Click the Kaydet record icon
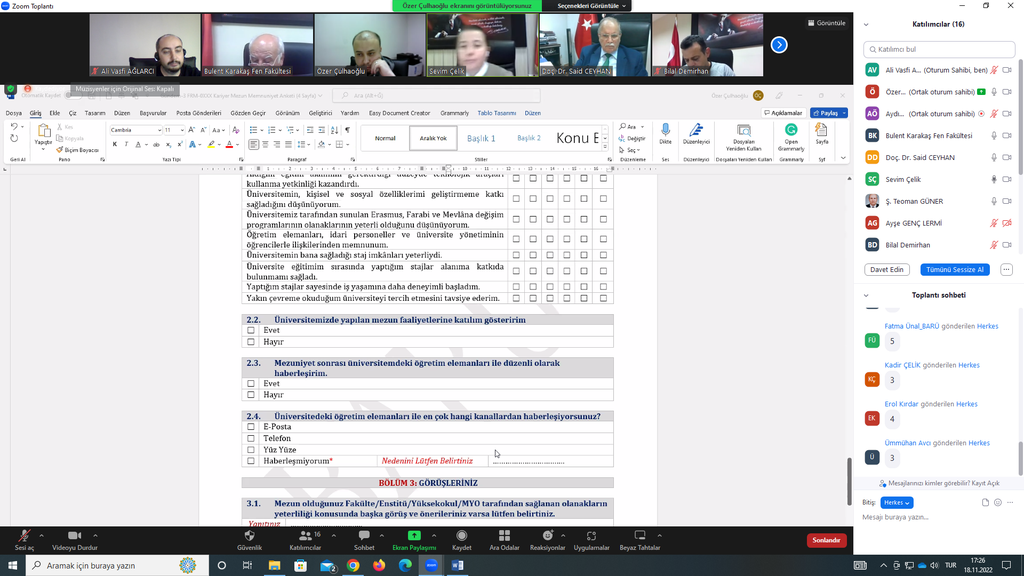1024x576 pixels. tap(461, 537)
